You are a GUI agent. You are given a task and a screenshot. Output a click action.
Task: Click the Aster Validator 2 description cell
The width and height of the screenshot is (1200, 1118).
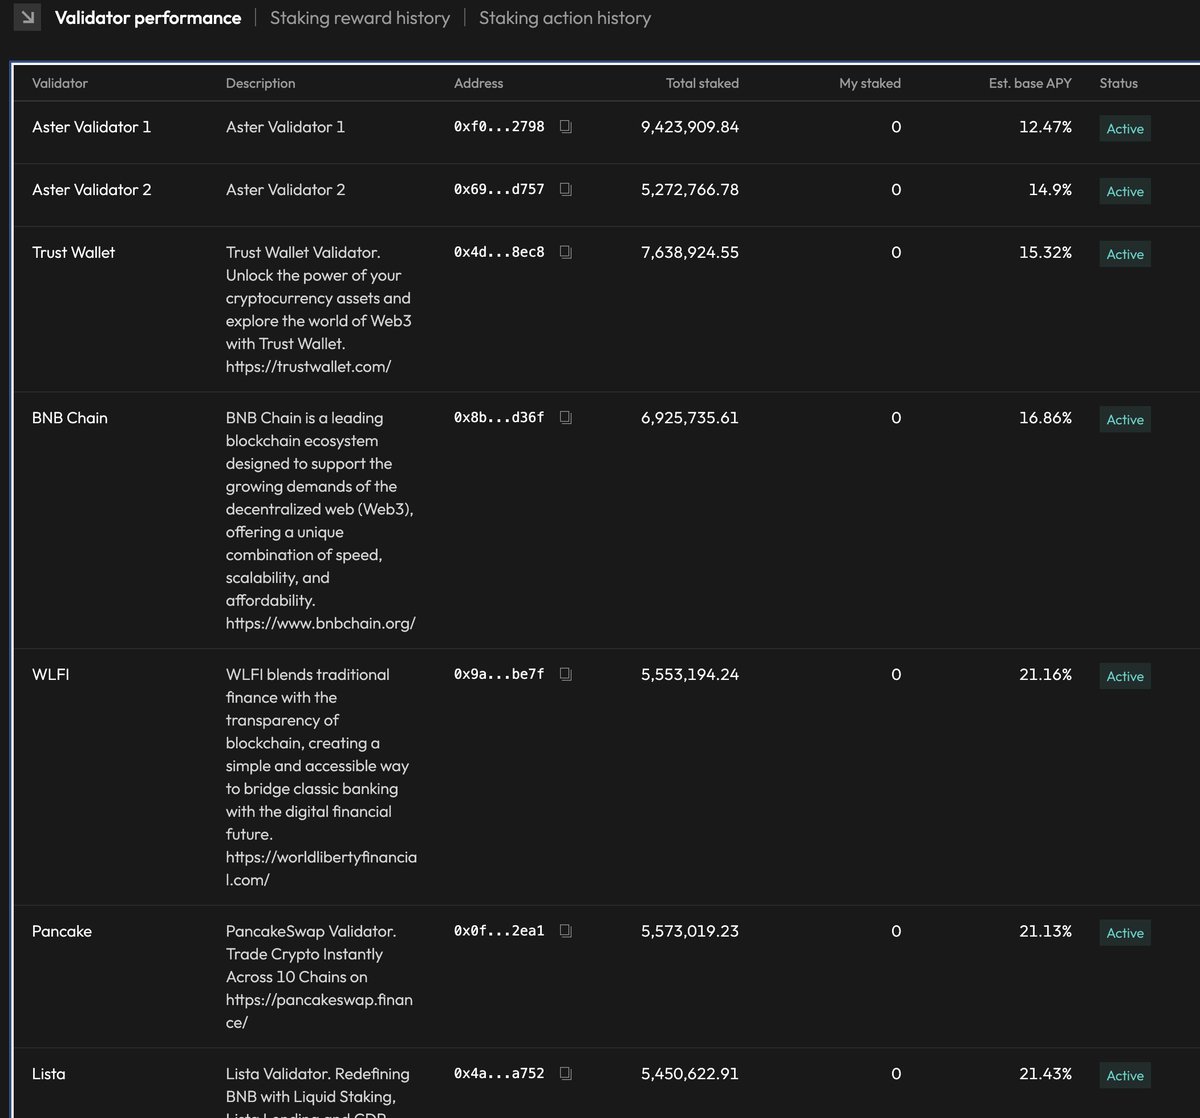pos(285,189)
